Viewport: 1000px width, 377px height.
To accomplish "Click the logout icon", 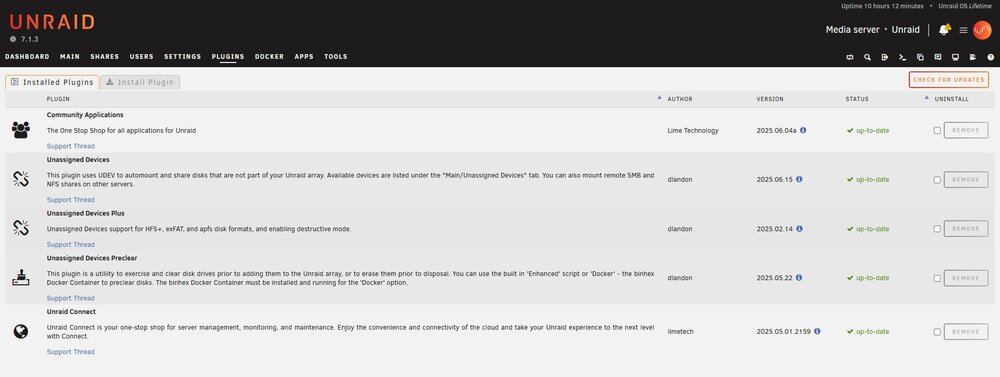I will (x=885, y=57).
